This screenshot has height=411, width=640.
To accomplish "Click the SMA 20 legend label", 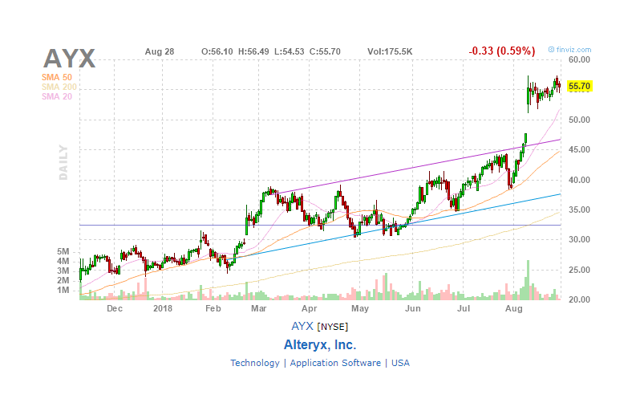I will 57,97.
